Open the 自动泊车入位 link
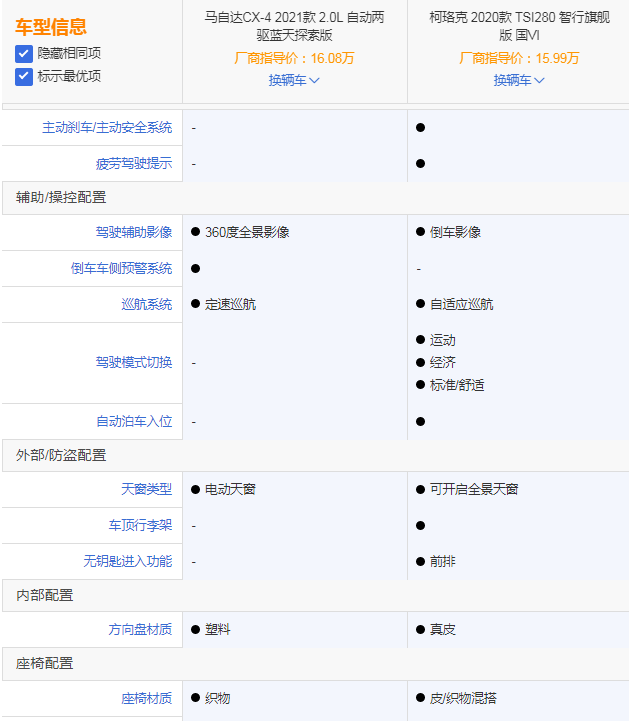This screenshot has height=721, width=629. coord(134,422)
